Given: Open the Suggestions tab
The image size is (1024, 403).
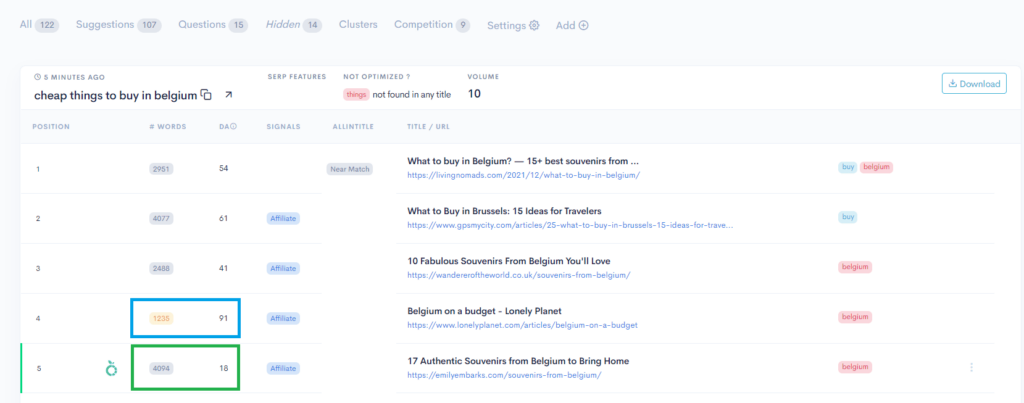Looking at the screenshot, I should click(118, 25).
